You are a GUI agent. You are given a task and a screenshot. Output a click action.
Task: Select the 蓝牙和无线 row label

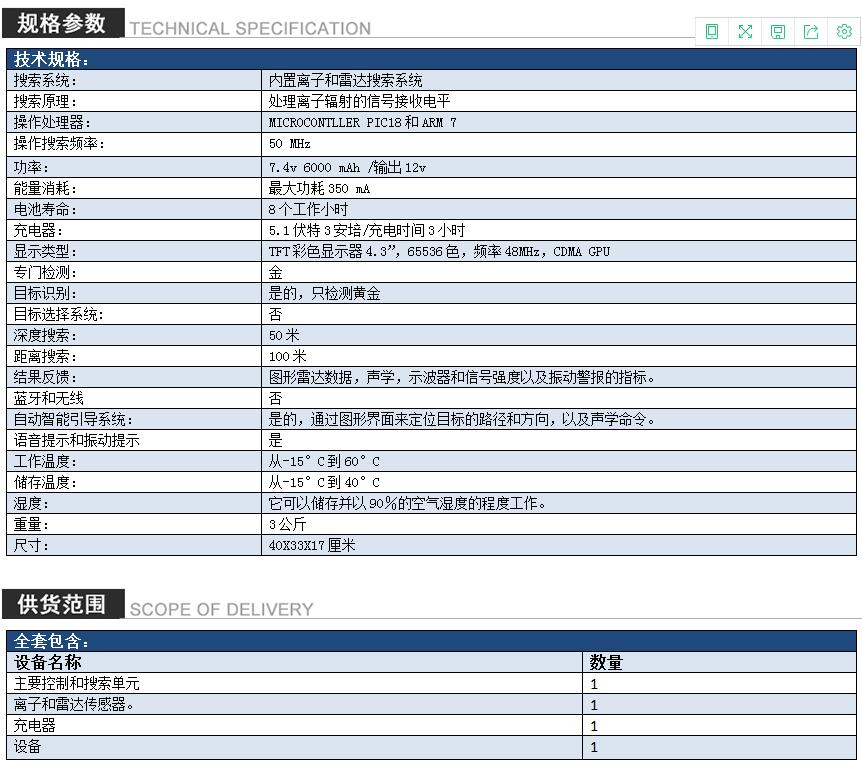[x=48, y=399]
